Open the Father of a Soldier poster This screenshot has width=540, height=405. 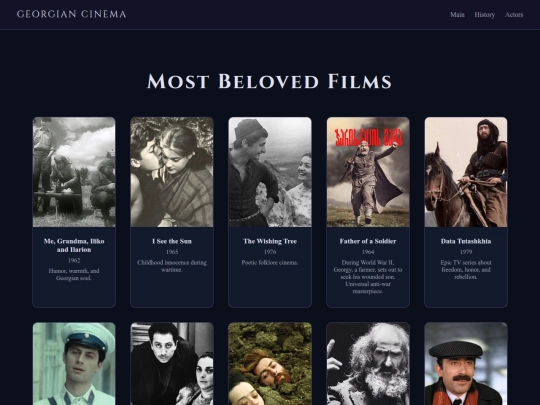point(368,172)
